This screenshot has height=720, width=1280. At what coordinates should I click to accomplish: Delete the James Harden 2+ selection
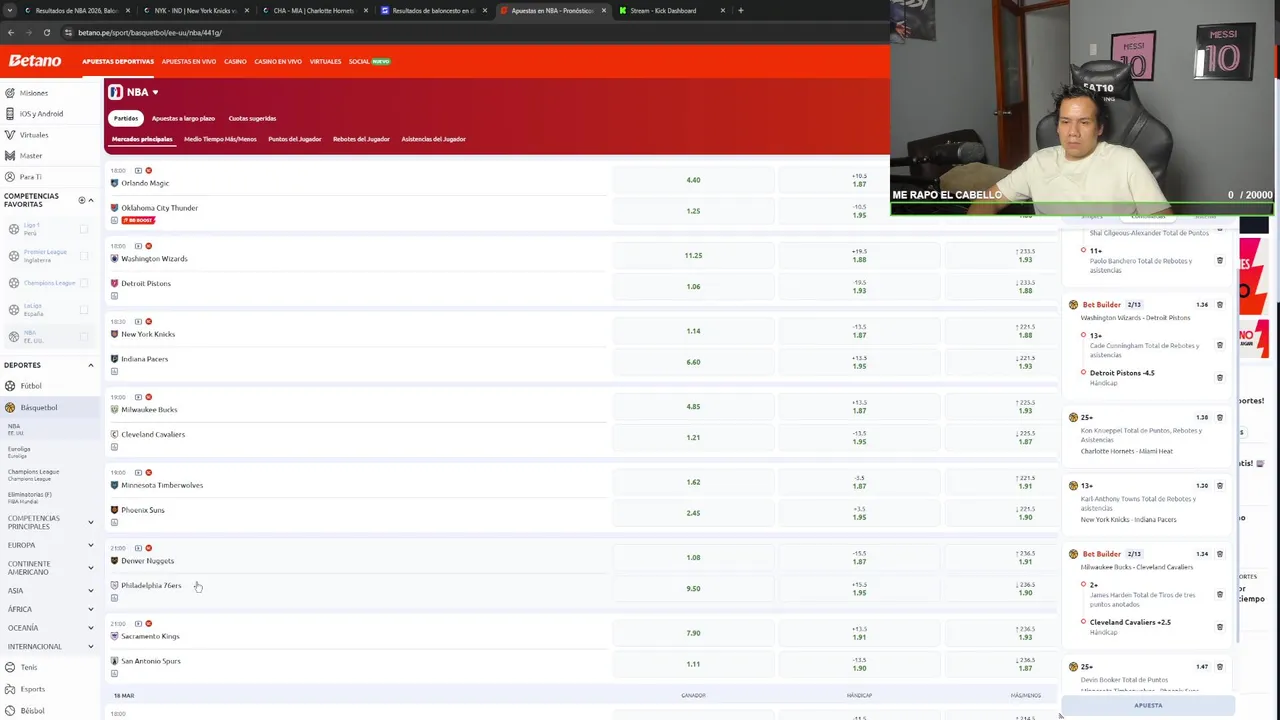click(x=1220, y=594)
